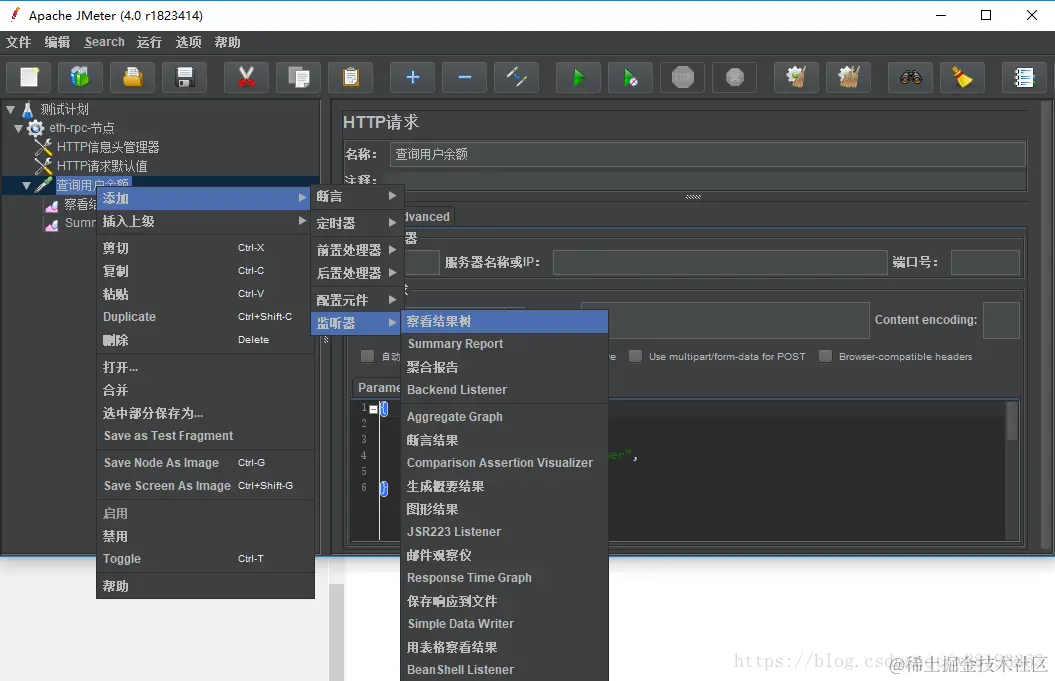Collapse the 测试计划 tree arrow
Viewport: 1055px width, 681px height.
(11, 109)
